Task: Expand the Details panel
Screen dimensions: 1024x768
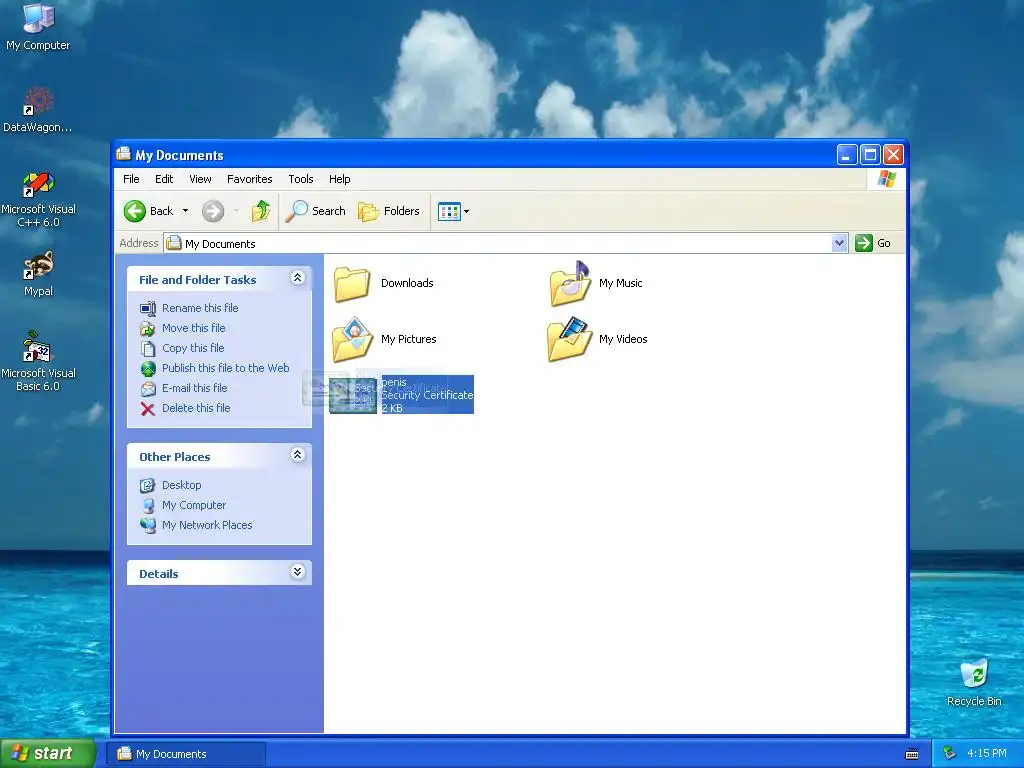Action: pyautogui.click(x=297, y=572)
